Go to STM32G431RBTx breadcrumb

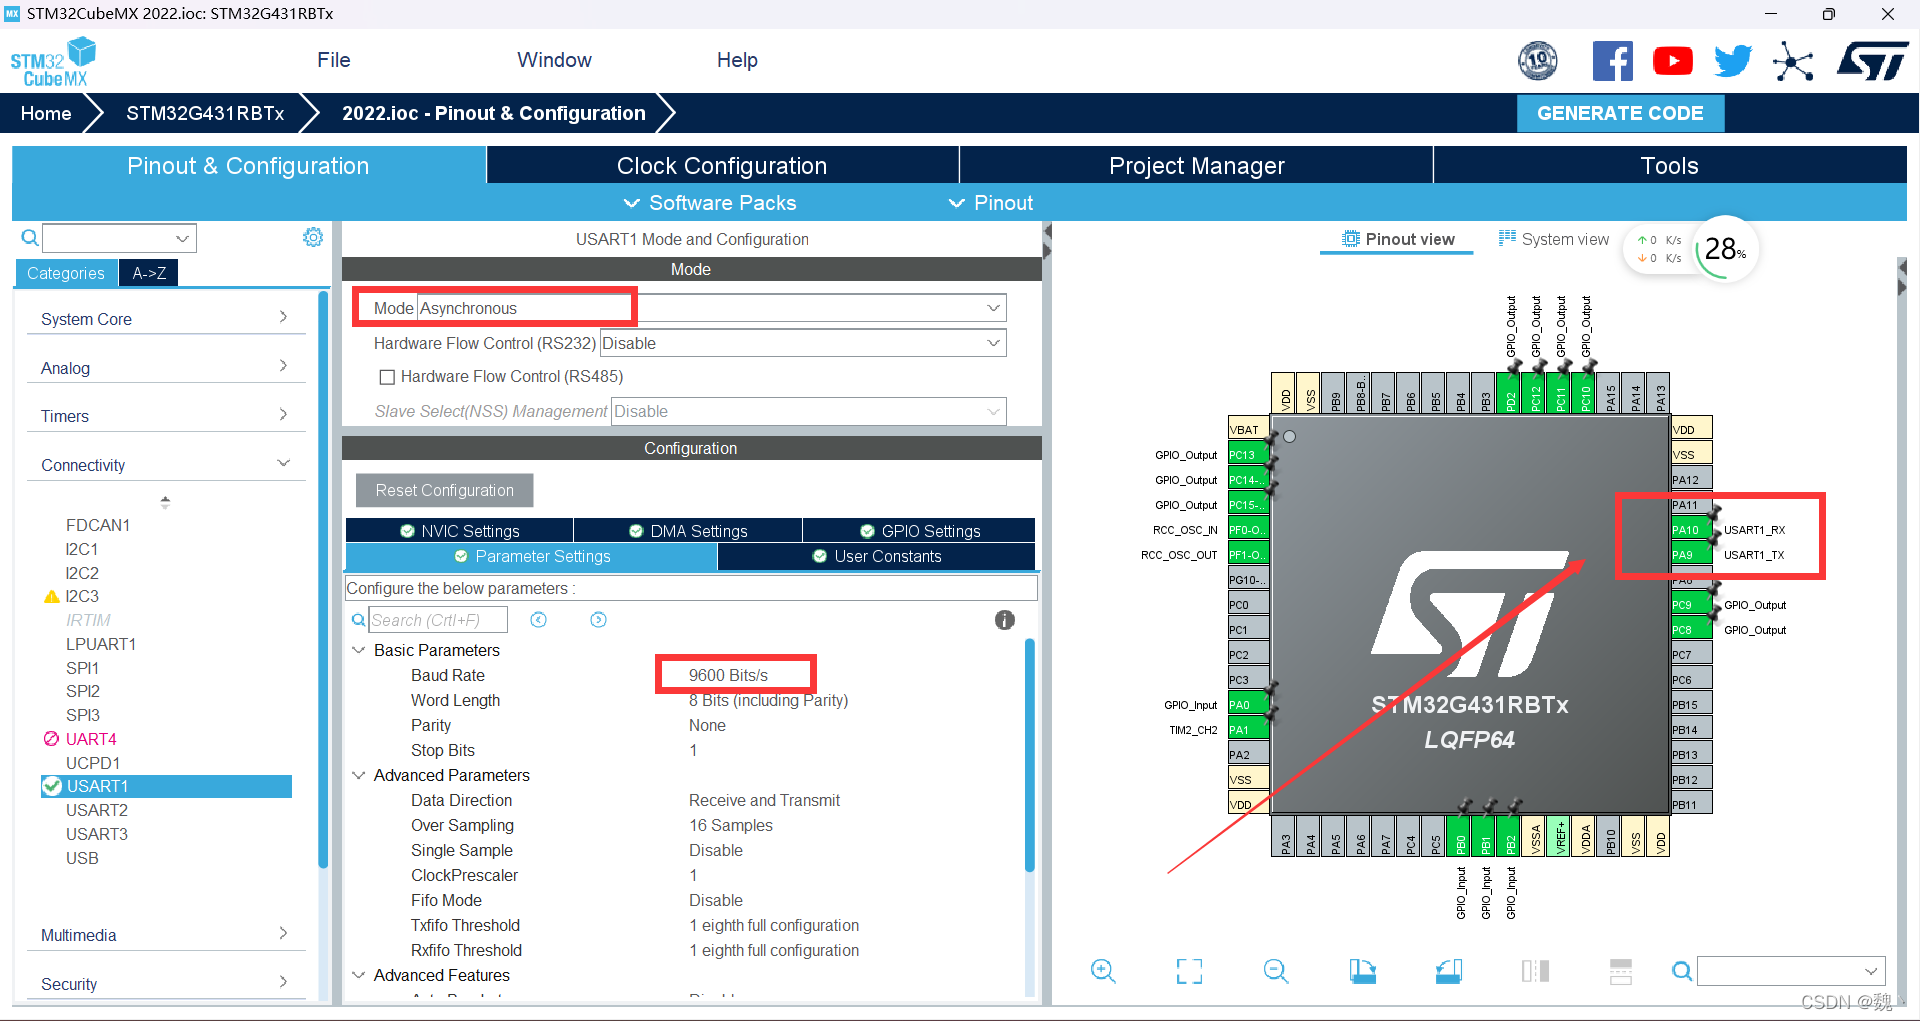(205, 113)
